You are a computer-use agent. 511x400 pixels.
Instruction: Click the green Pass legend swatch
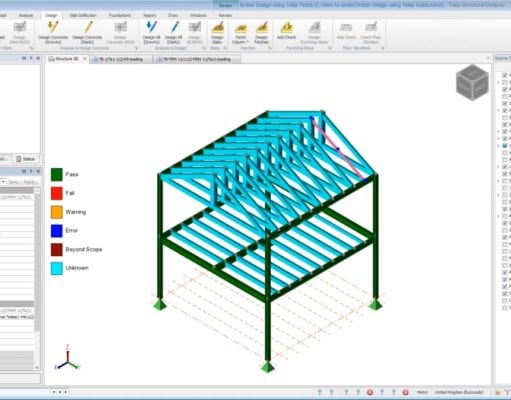[56, 174]
